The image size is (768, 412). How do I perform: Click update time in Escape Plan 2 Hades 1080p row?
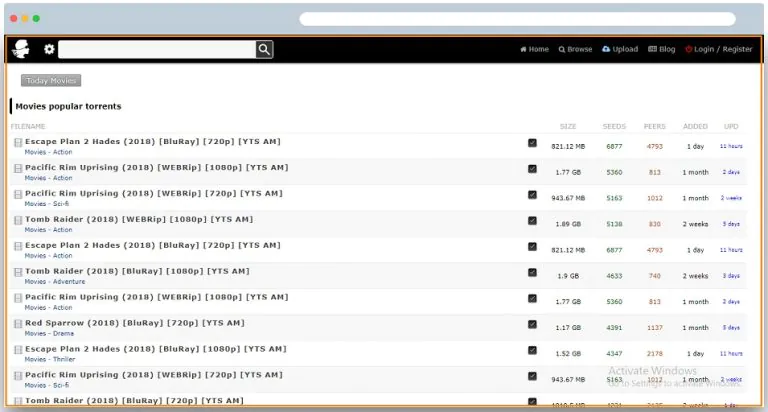click(x=731, y=354)
